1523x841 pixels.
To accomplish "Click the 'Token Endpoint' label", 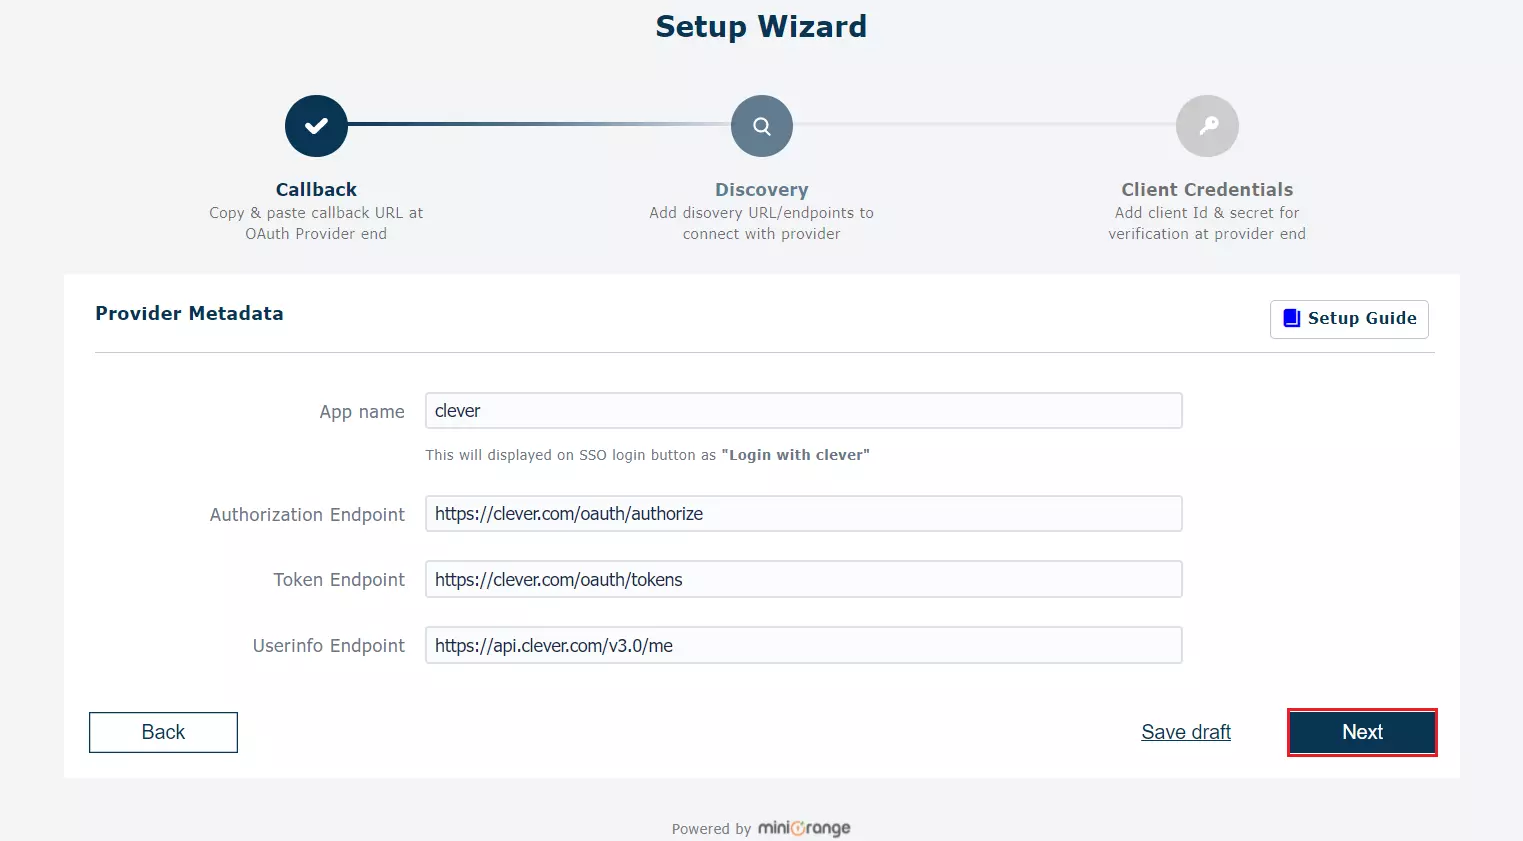I will click(x=339, y=580).
